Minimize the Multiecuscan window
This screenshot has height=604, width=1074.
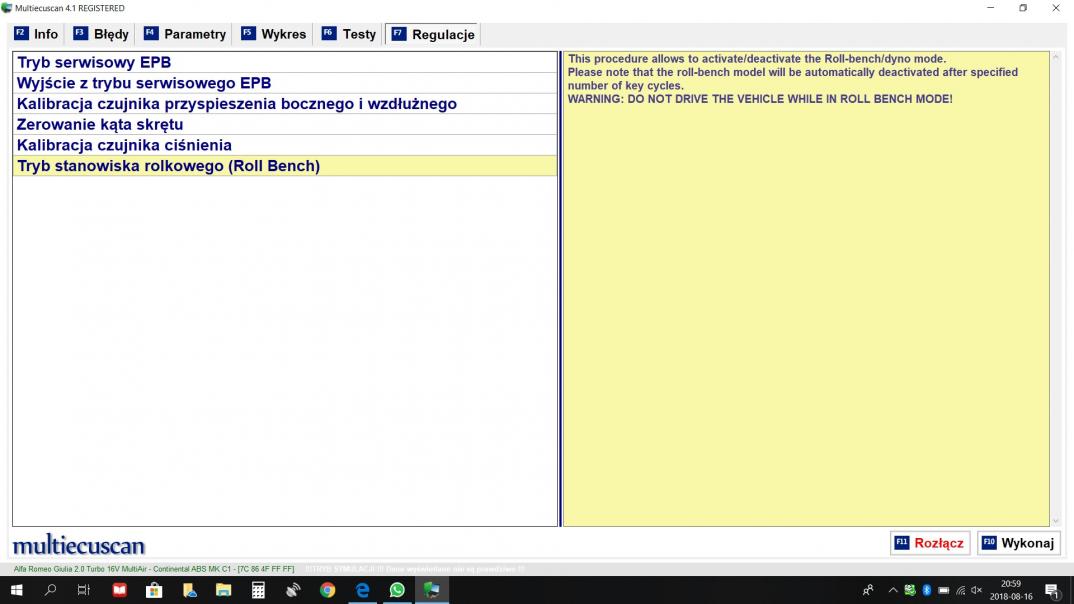click(x=990, y=8)
